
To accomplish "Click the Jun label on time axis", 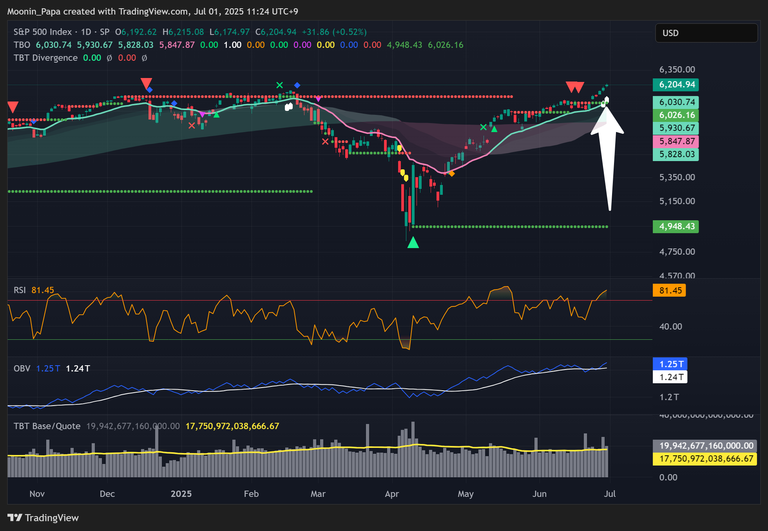I will 539,494.
